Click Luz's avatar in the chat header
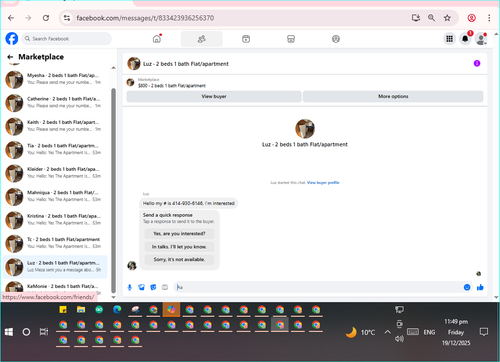The height and width of the screenshot is (362, 500). 134,64
